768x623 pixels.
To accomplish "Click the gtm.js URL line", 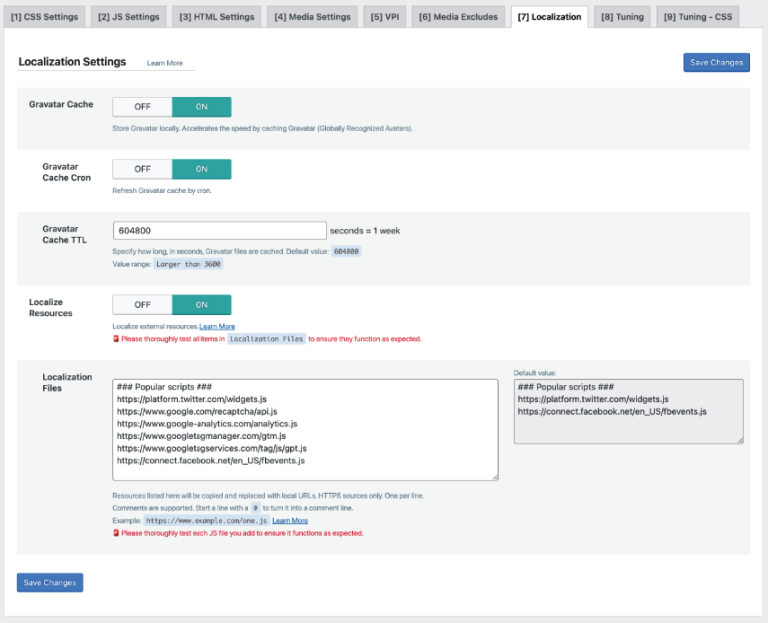I will point(201,436).
